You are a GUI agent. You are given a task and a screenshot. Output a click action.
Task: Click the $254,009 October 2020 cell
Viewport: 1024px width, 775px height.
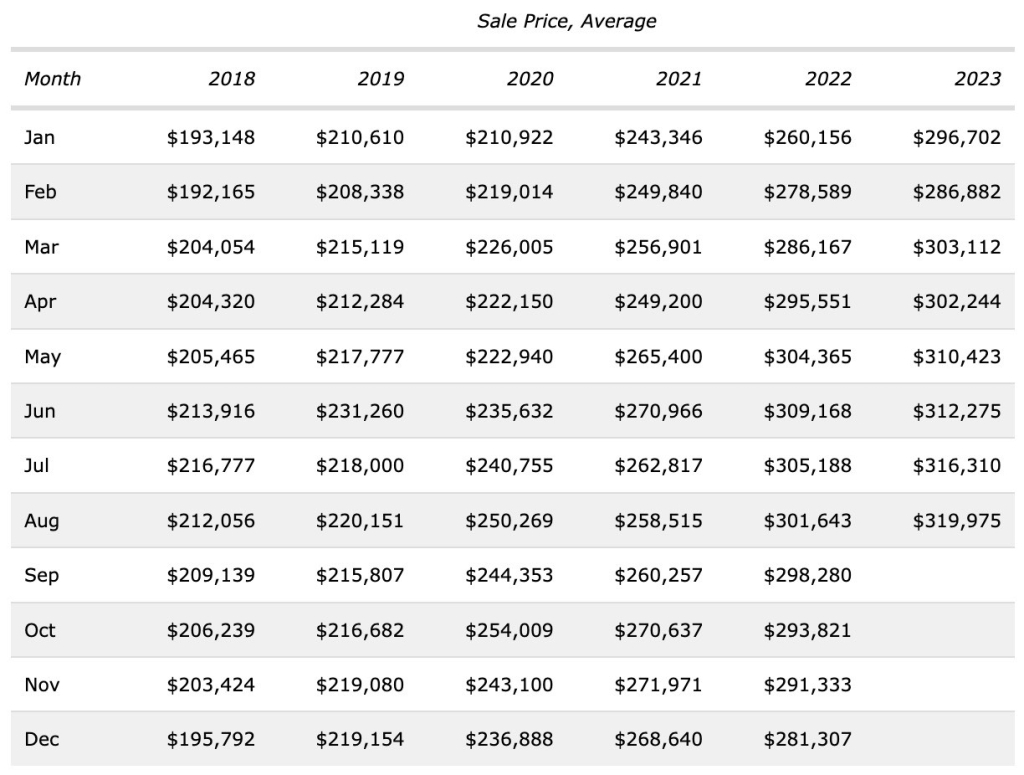(x=509, y=630)
